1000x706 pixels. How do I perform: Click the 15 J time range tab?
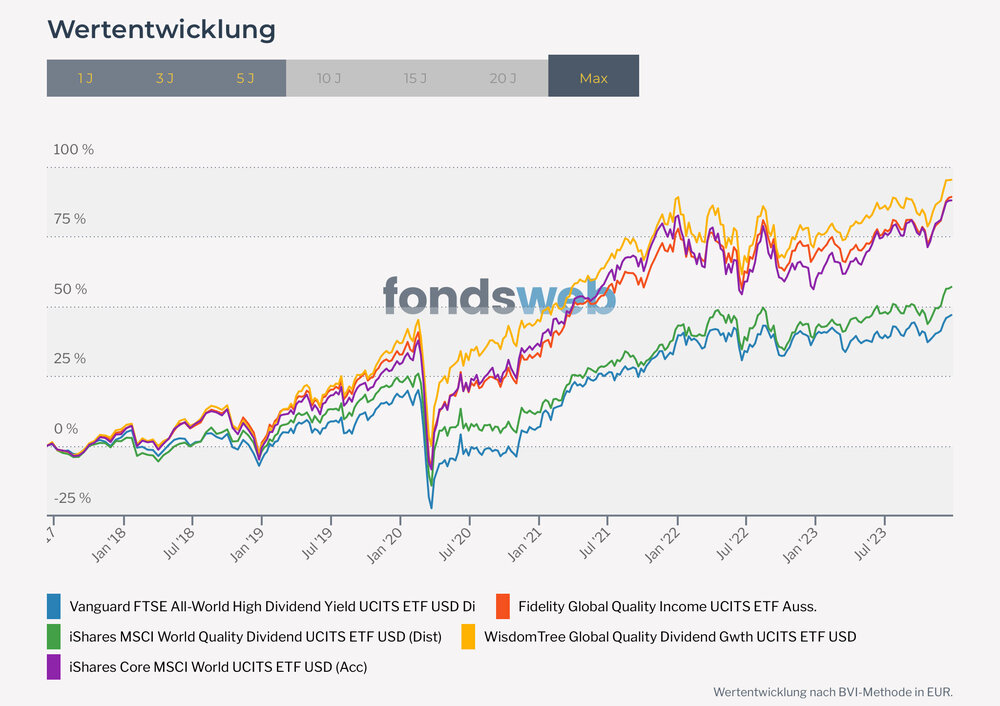coord(415,77)
